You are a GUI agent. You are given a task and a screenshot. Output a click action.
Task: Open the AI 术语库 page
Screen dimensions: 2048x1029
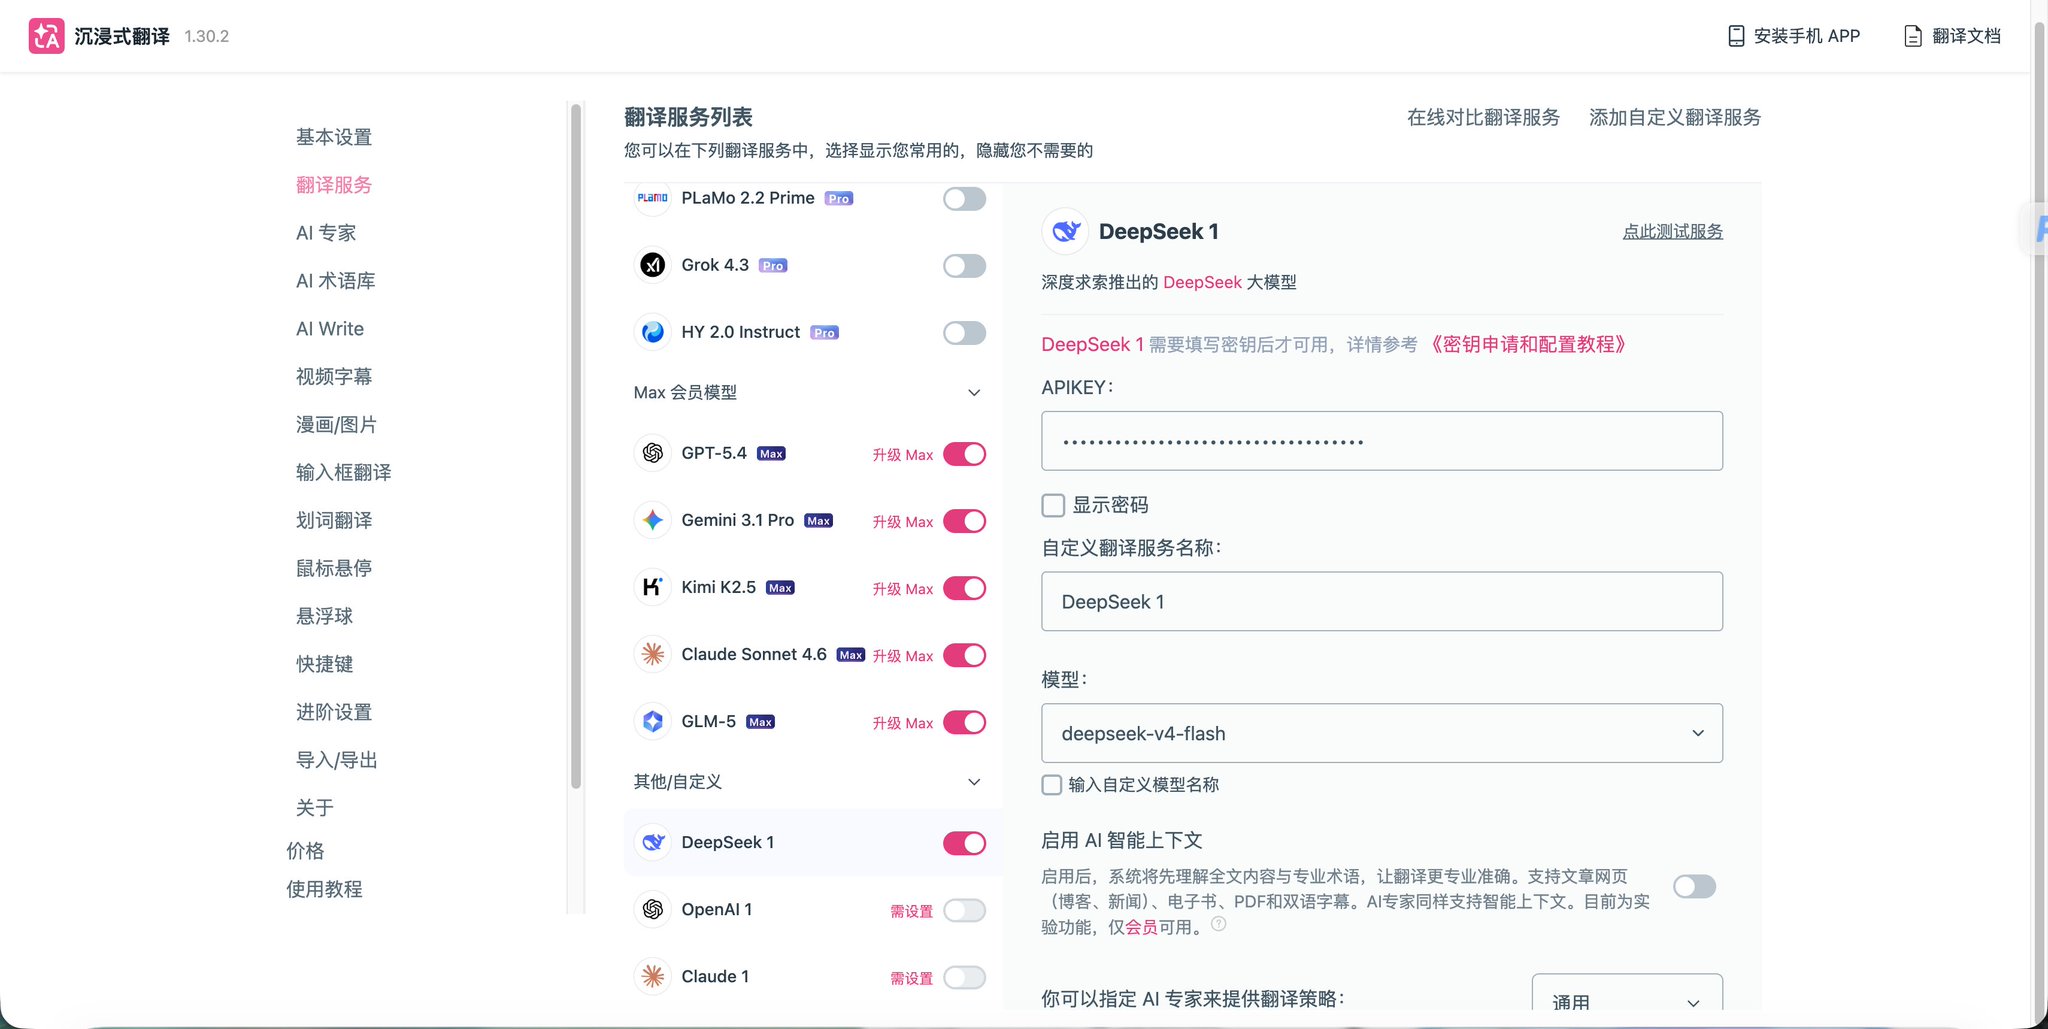[336, 281]
